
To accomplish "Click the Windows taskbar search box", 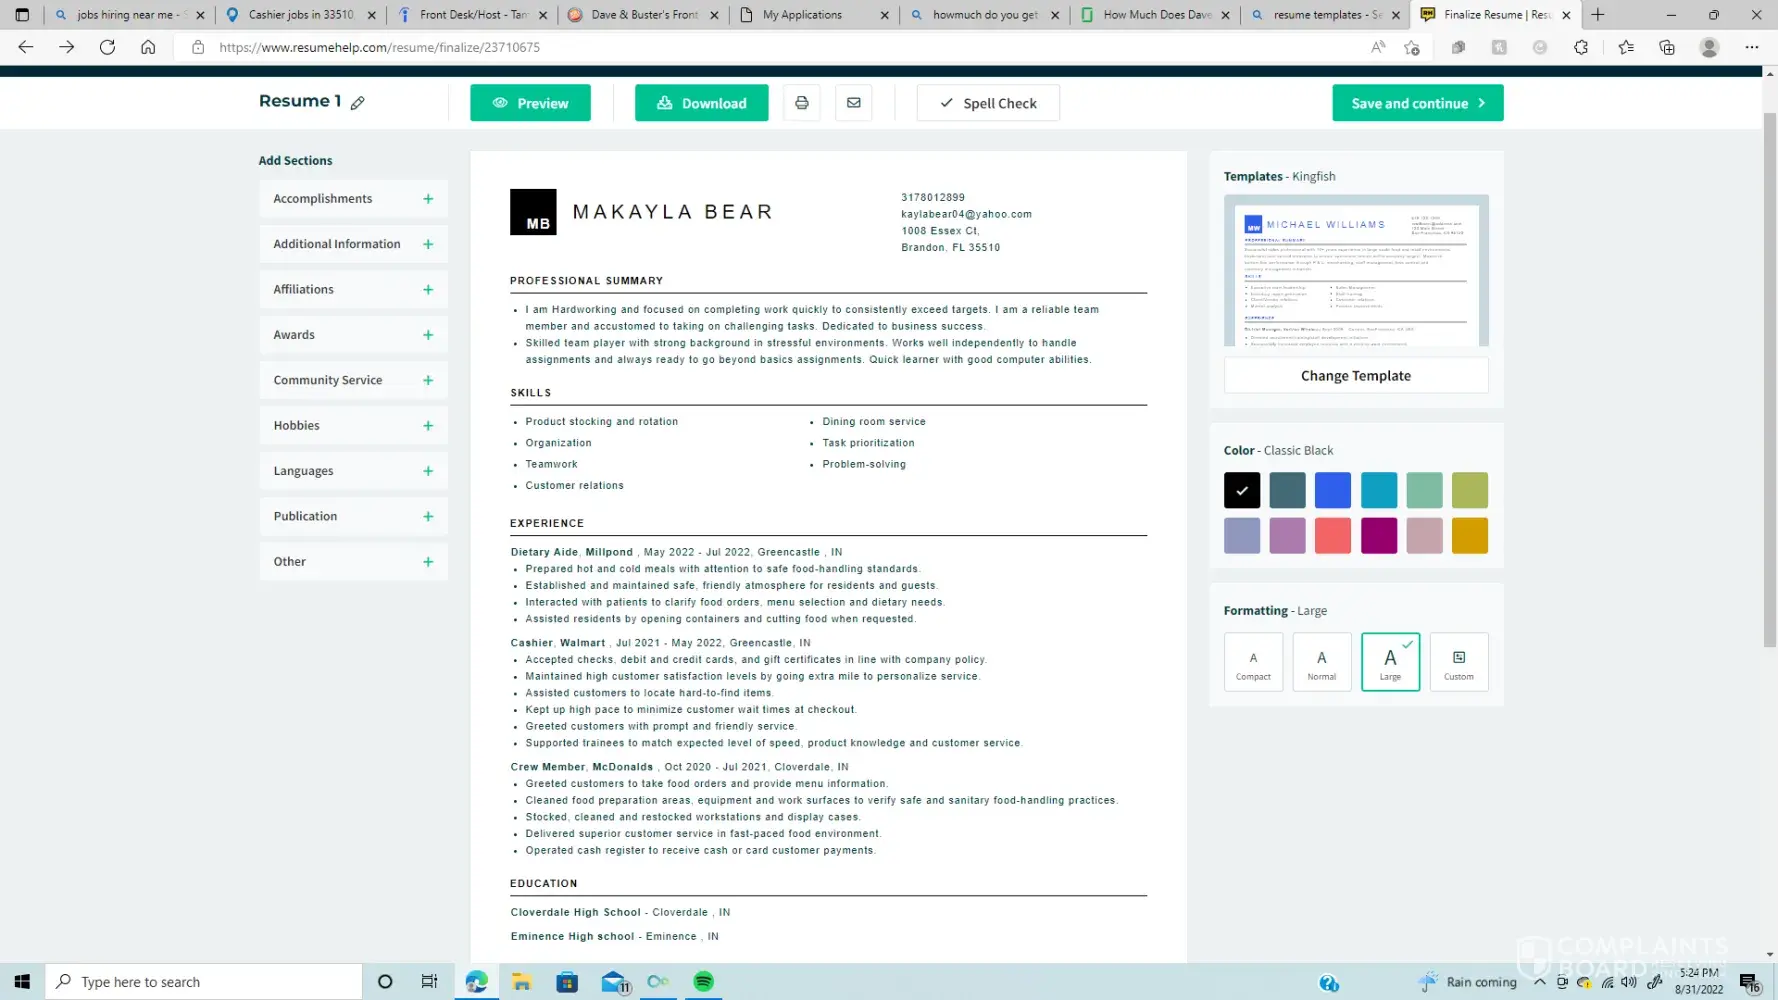I will [x=204, y=982].
